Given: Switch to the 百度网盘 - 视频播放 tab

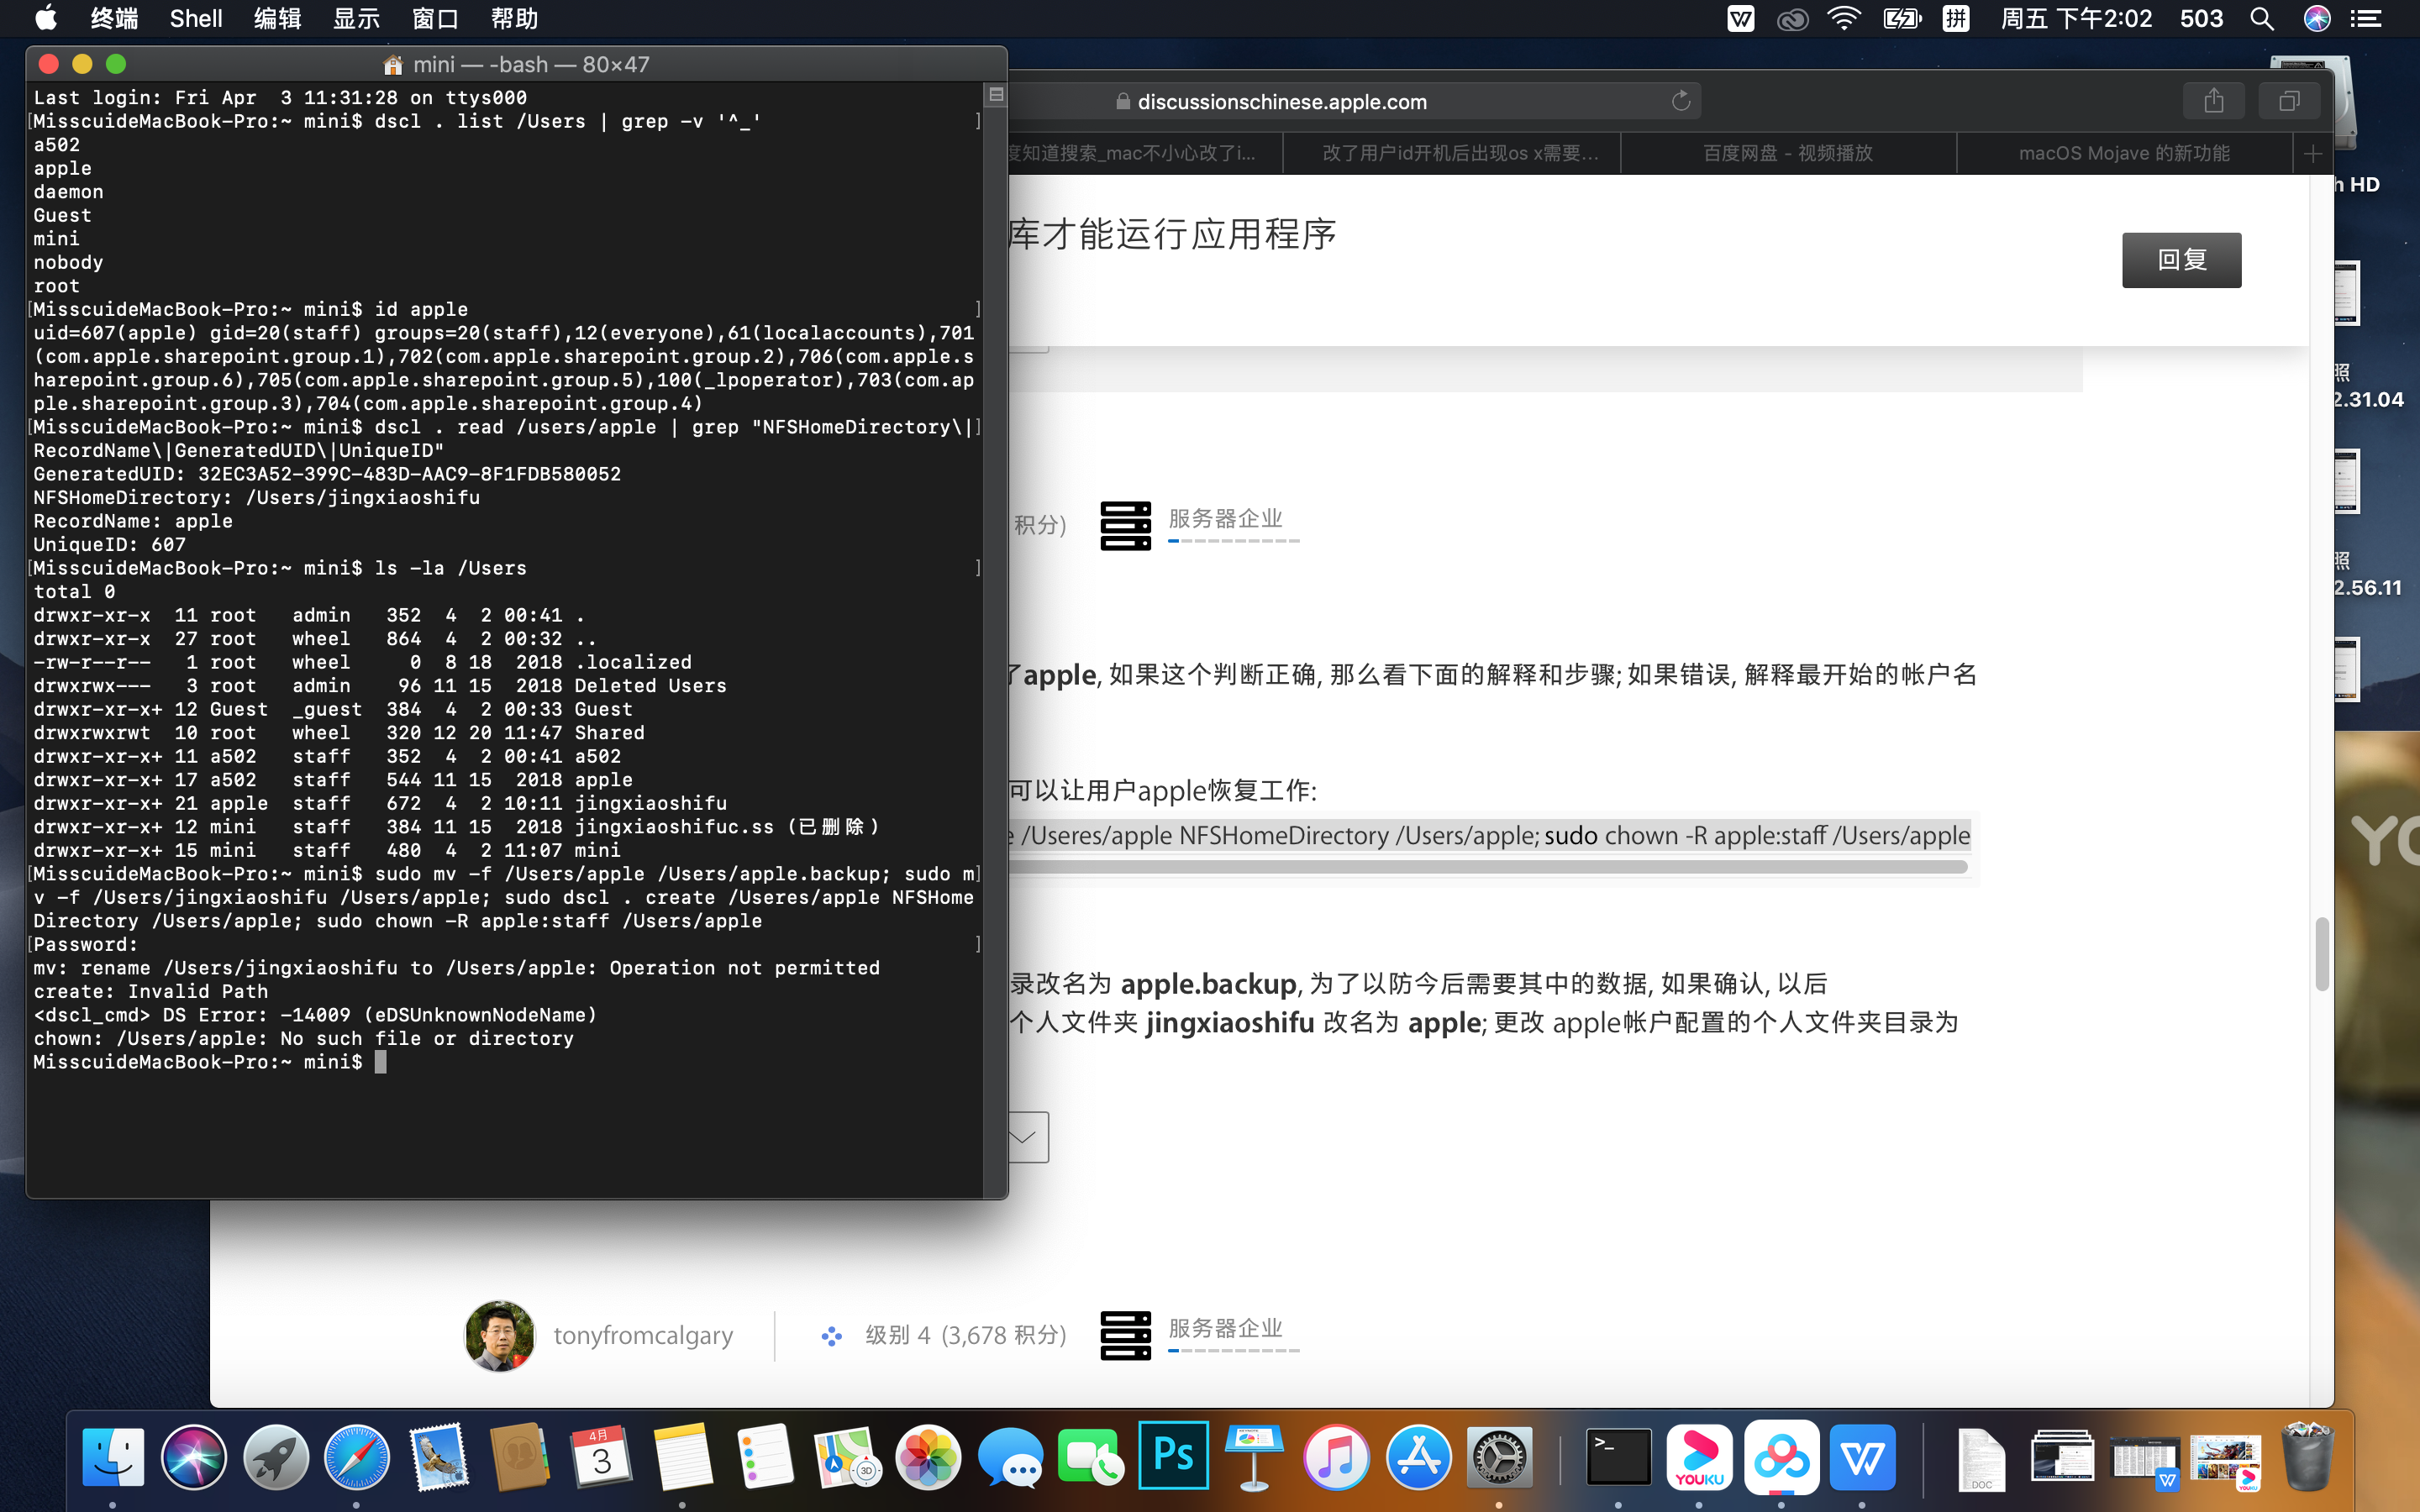Looking at the screenshot, I should [x=1787, y=153].
